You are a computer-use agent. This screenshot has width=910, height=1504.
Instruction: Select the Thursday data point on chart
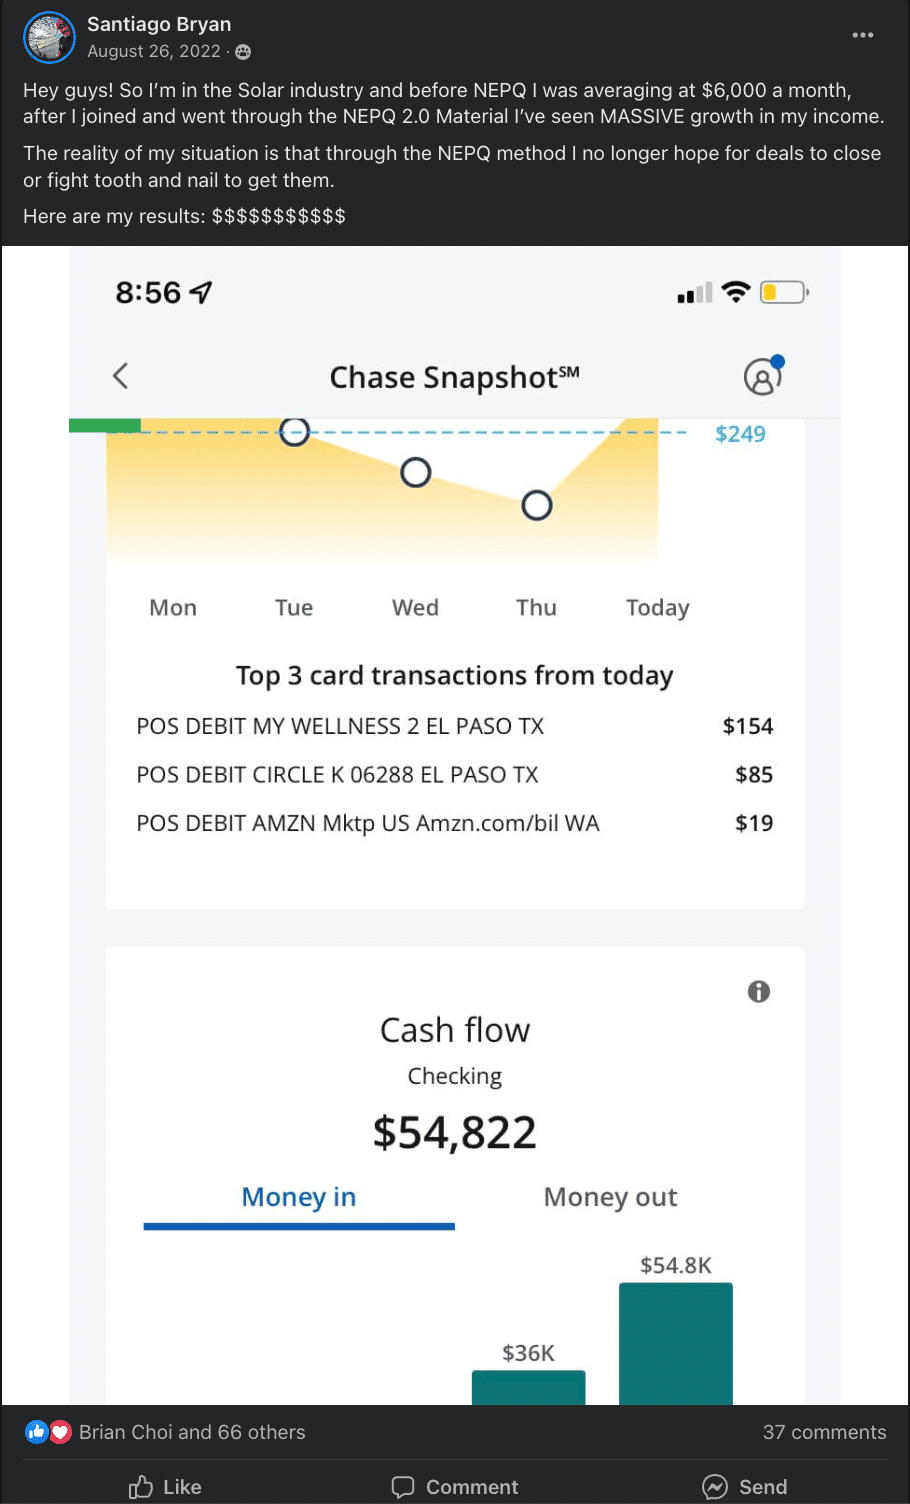[x=537, y=505]
